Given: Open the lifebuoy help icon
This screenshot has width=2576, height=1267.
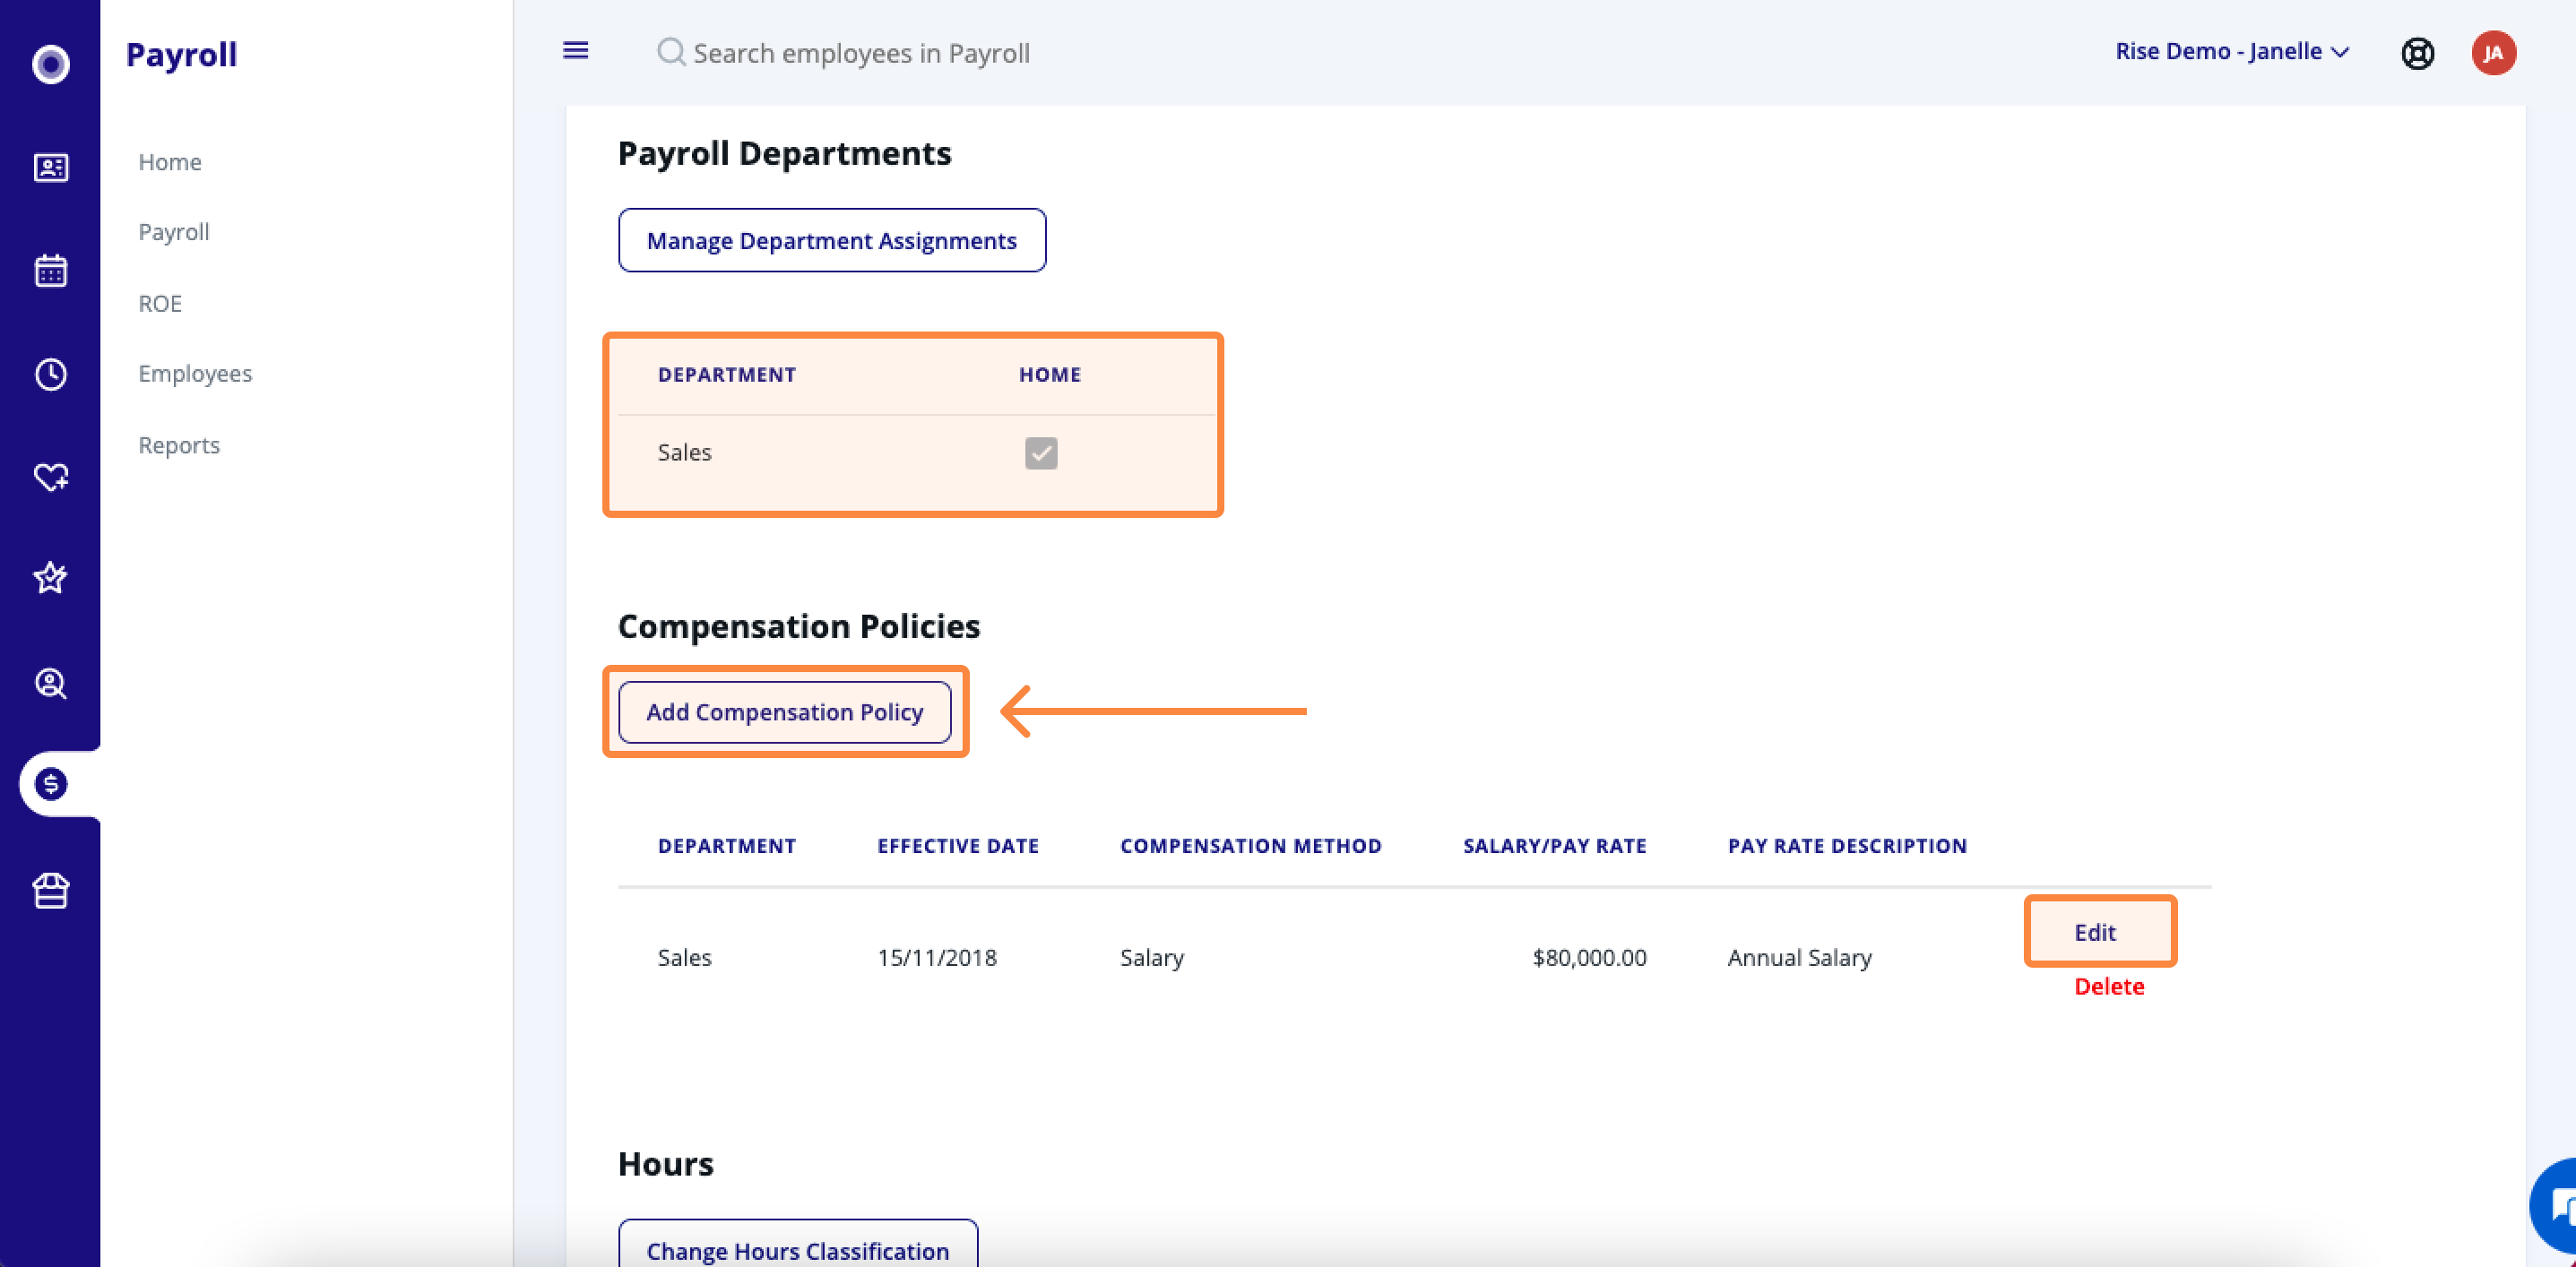Looking at the screenshot, I should pyautogui.click(x=2417, y=53).
